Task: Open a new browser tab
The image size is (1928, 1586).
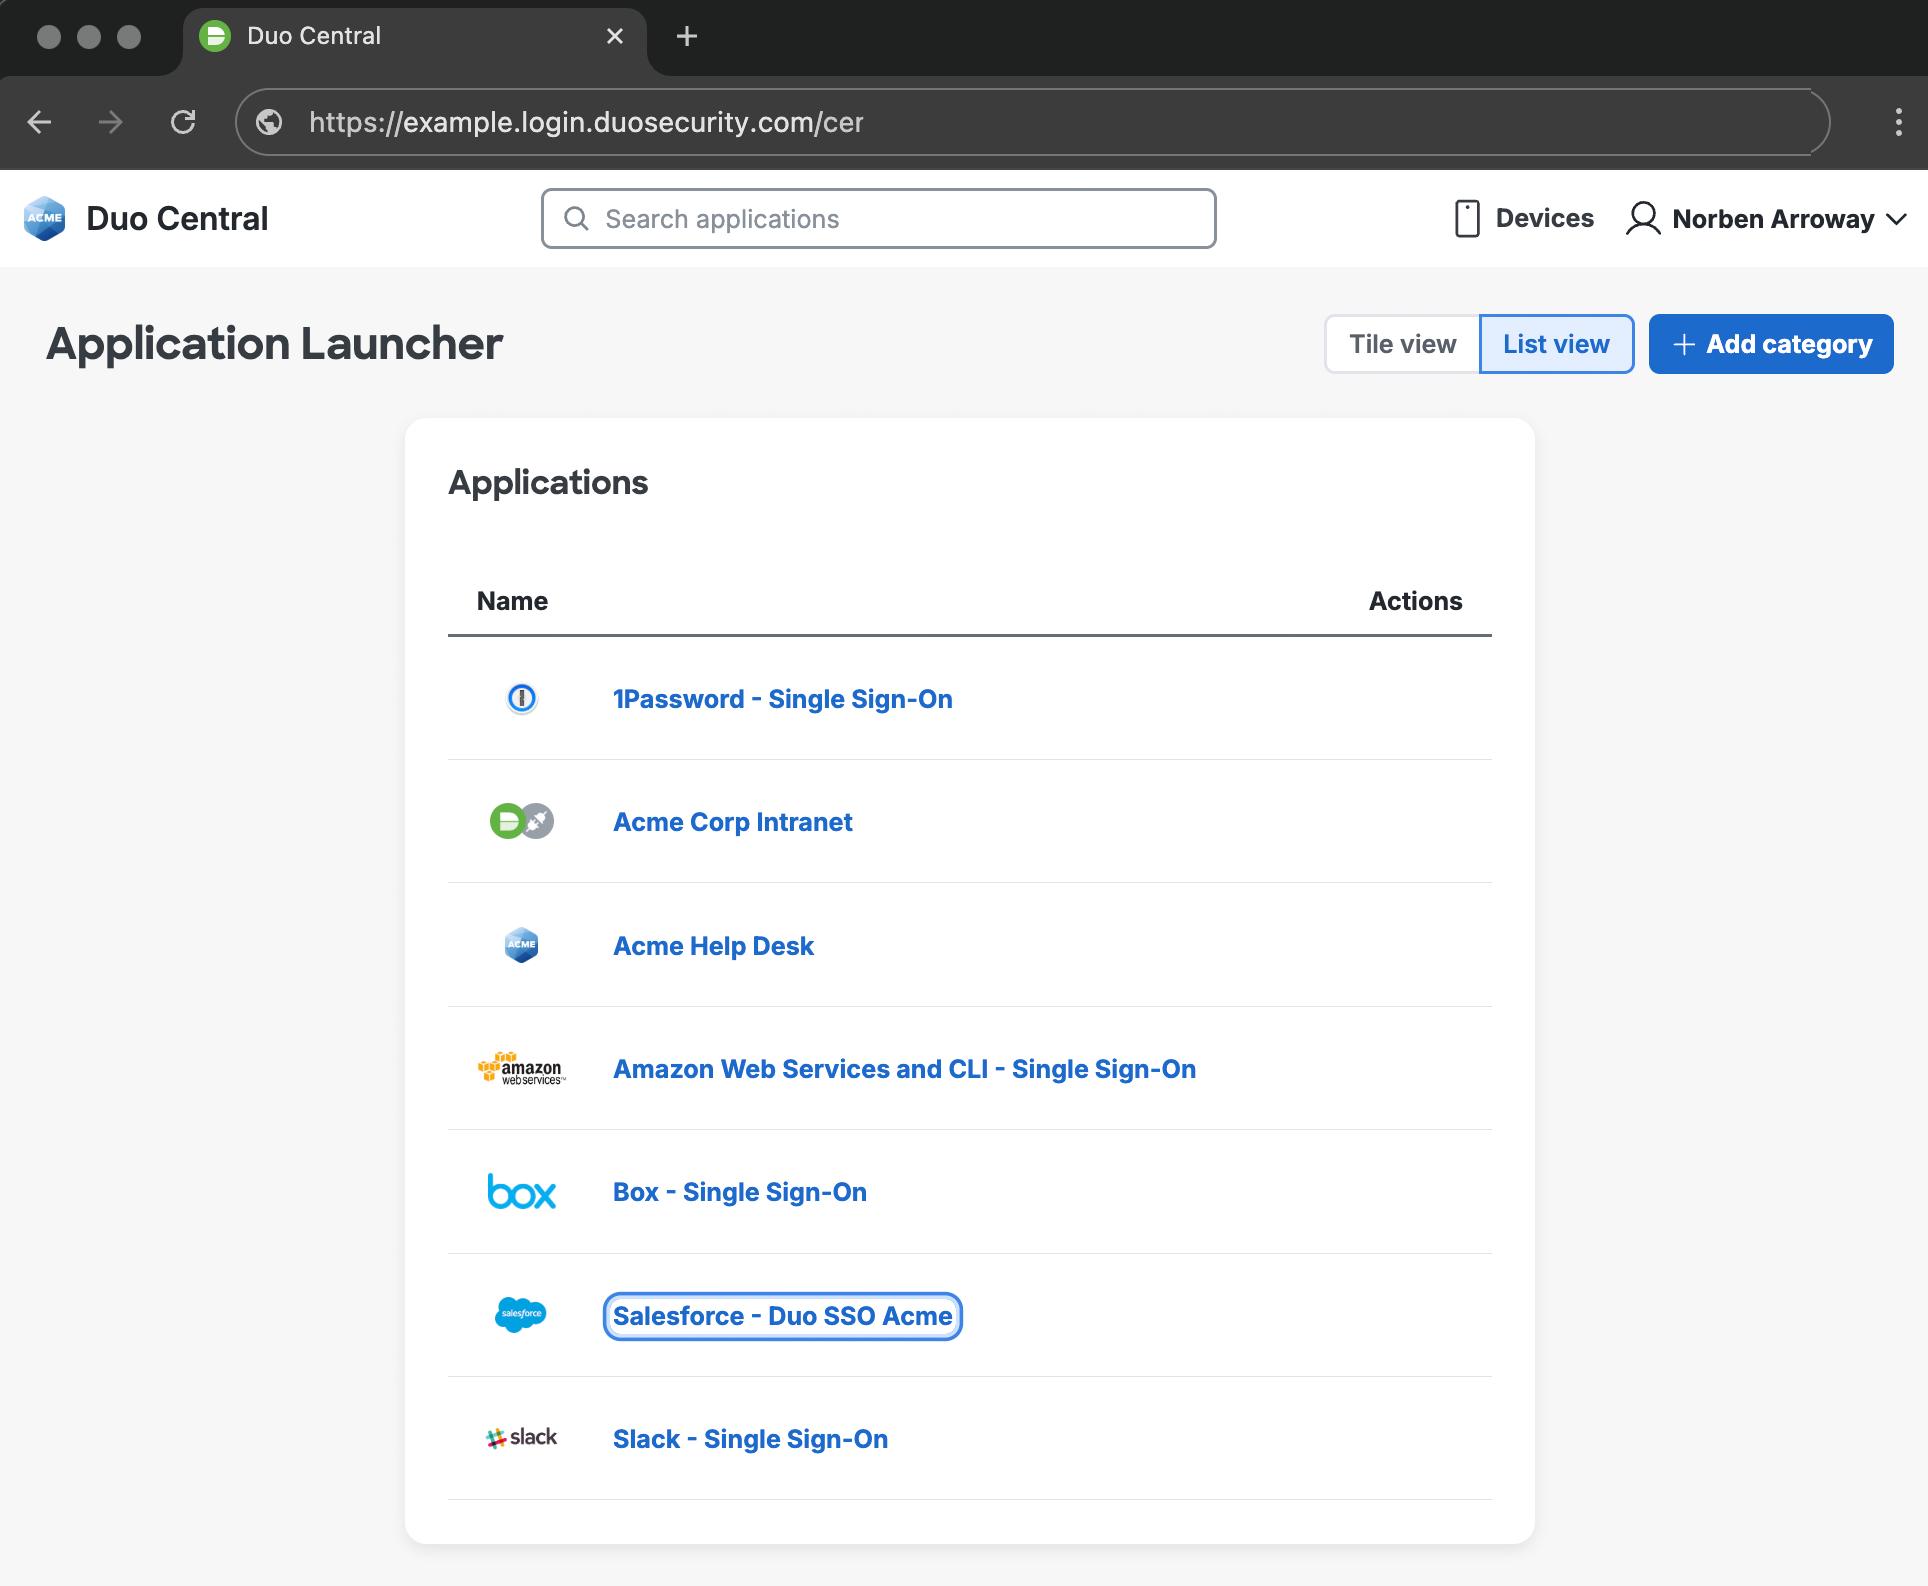Action: [686, 36]
